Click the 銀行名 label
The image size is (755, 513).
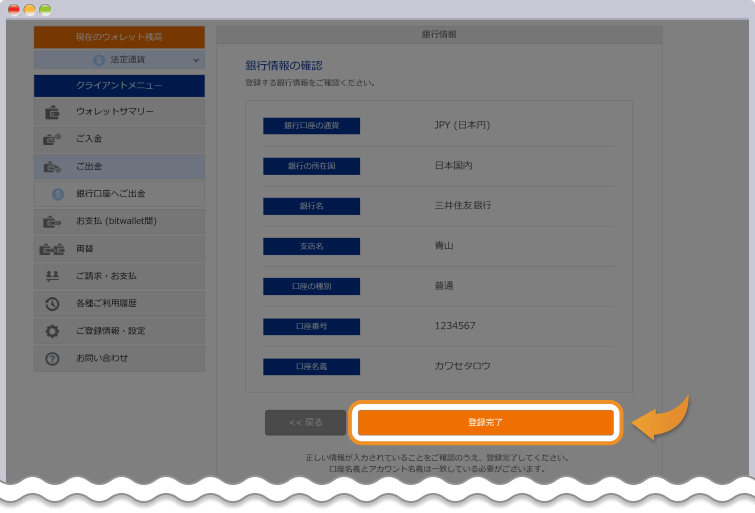tap(312, 206)
